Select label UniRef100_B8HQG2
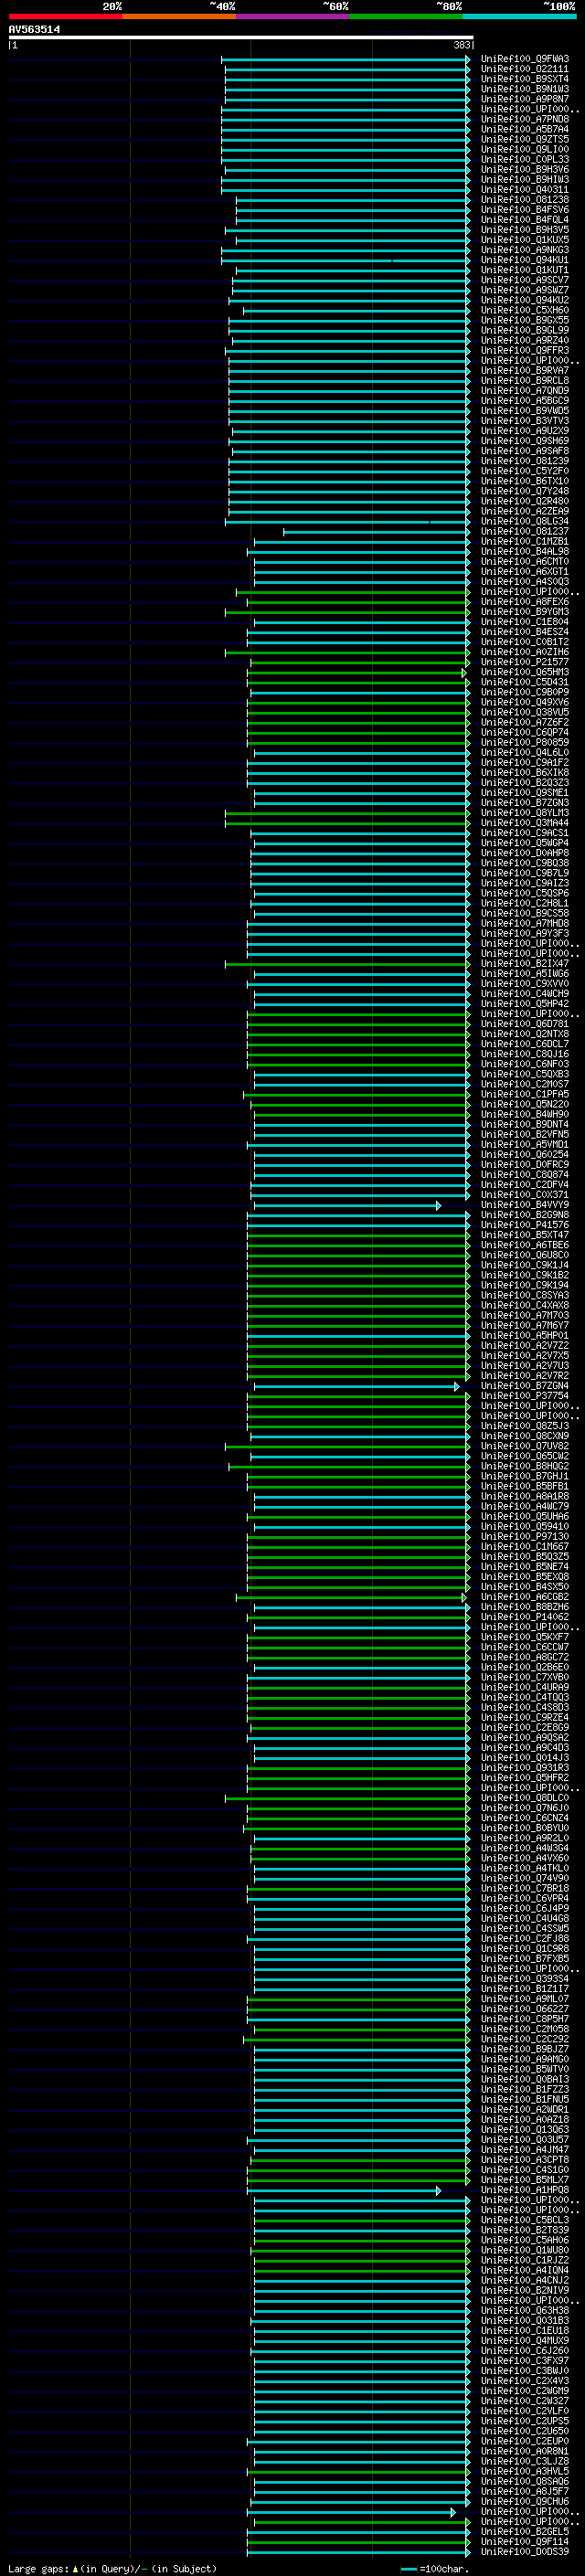 coord(525,1466)
